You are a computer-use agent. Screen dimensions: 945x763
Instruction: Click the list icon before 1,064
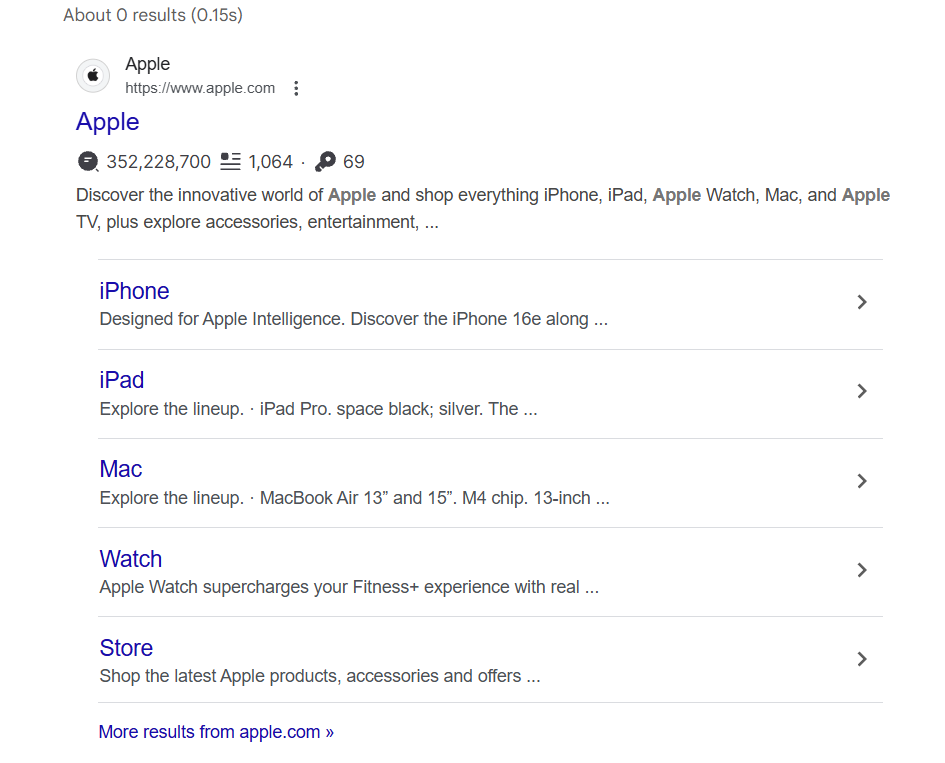(x=230, y=162)
